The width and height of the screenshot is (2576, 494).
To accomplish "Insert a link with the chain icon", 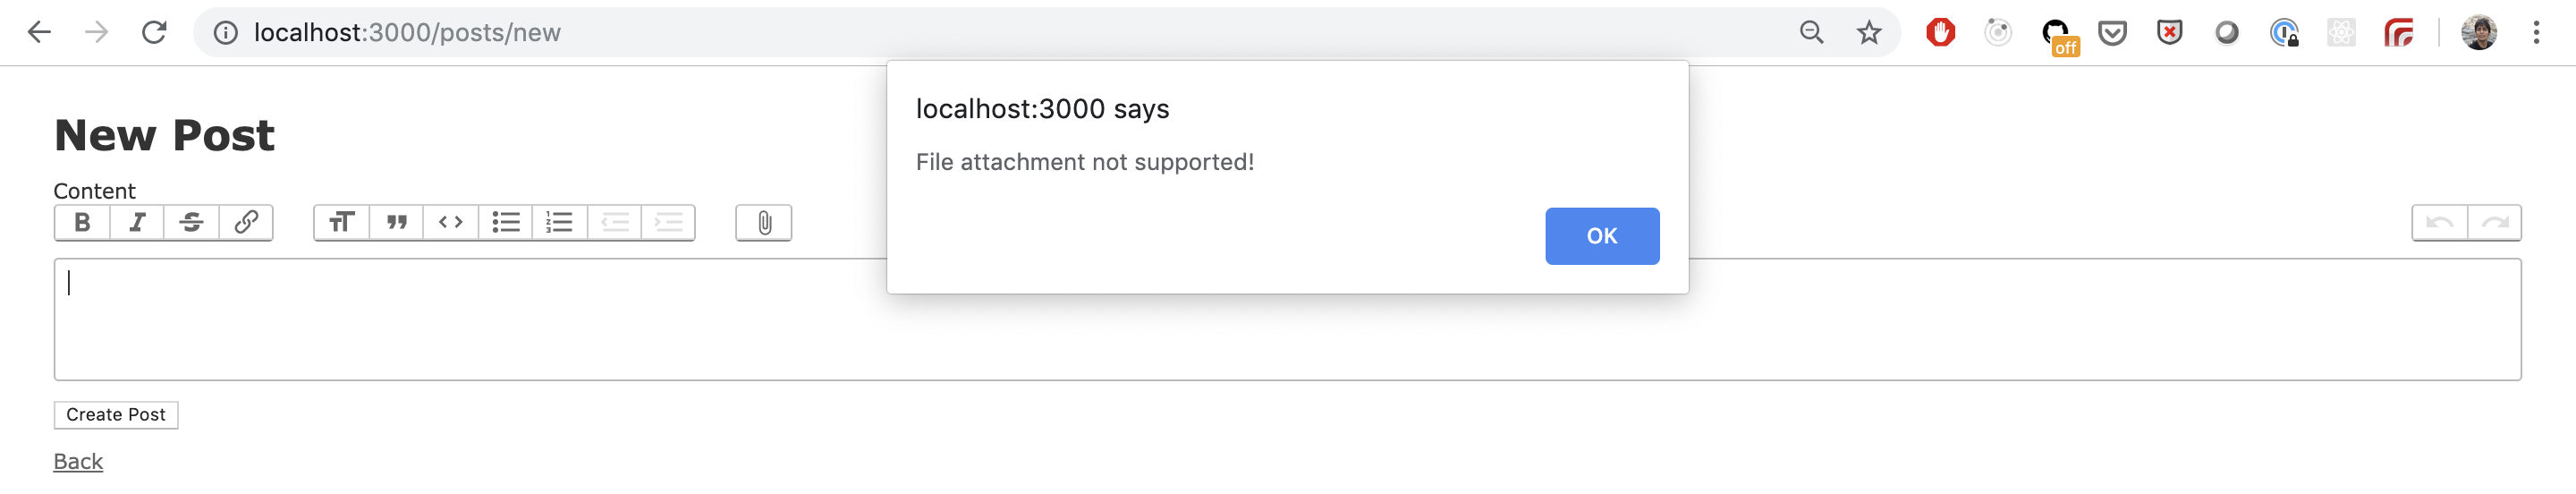I will (x=246, y=223).
